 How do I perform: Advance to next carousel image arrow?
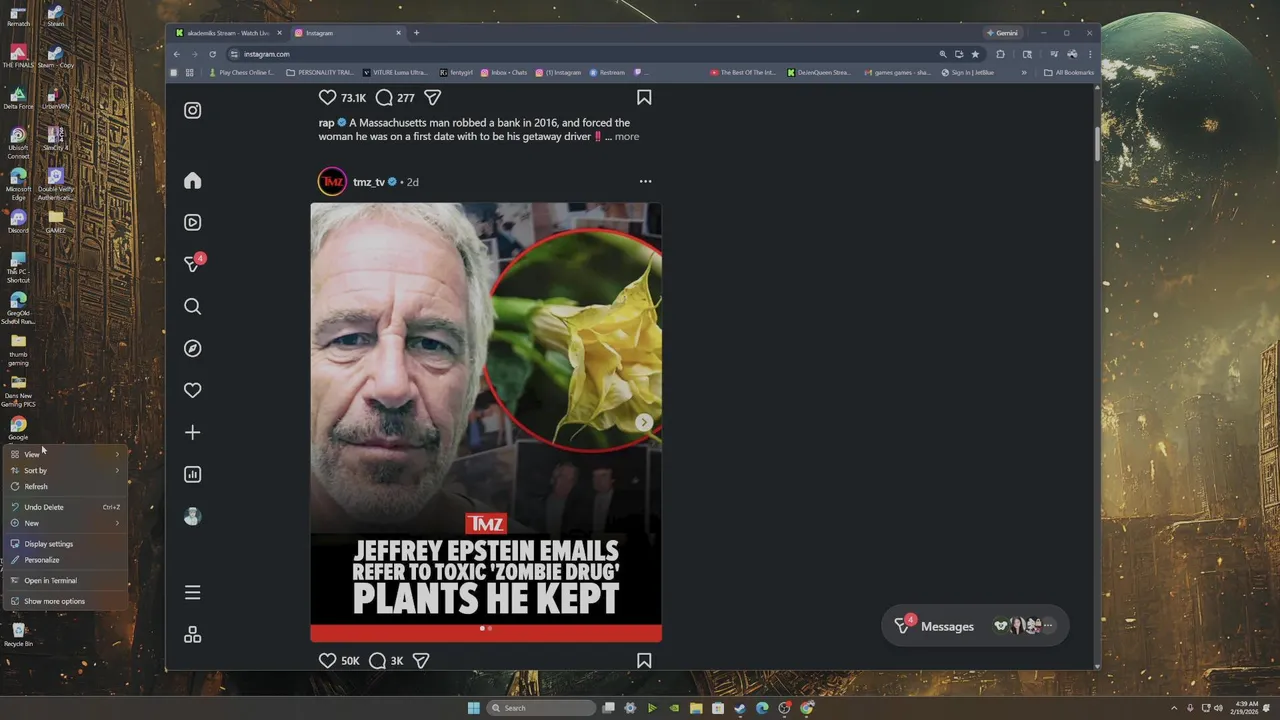(x=644, y=422)
